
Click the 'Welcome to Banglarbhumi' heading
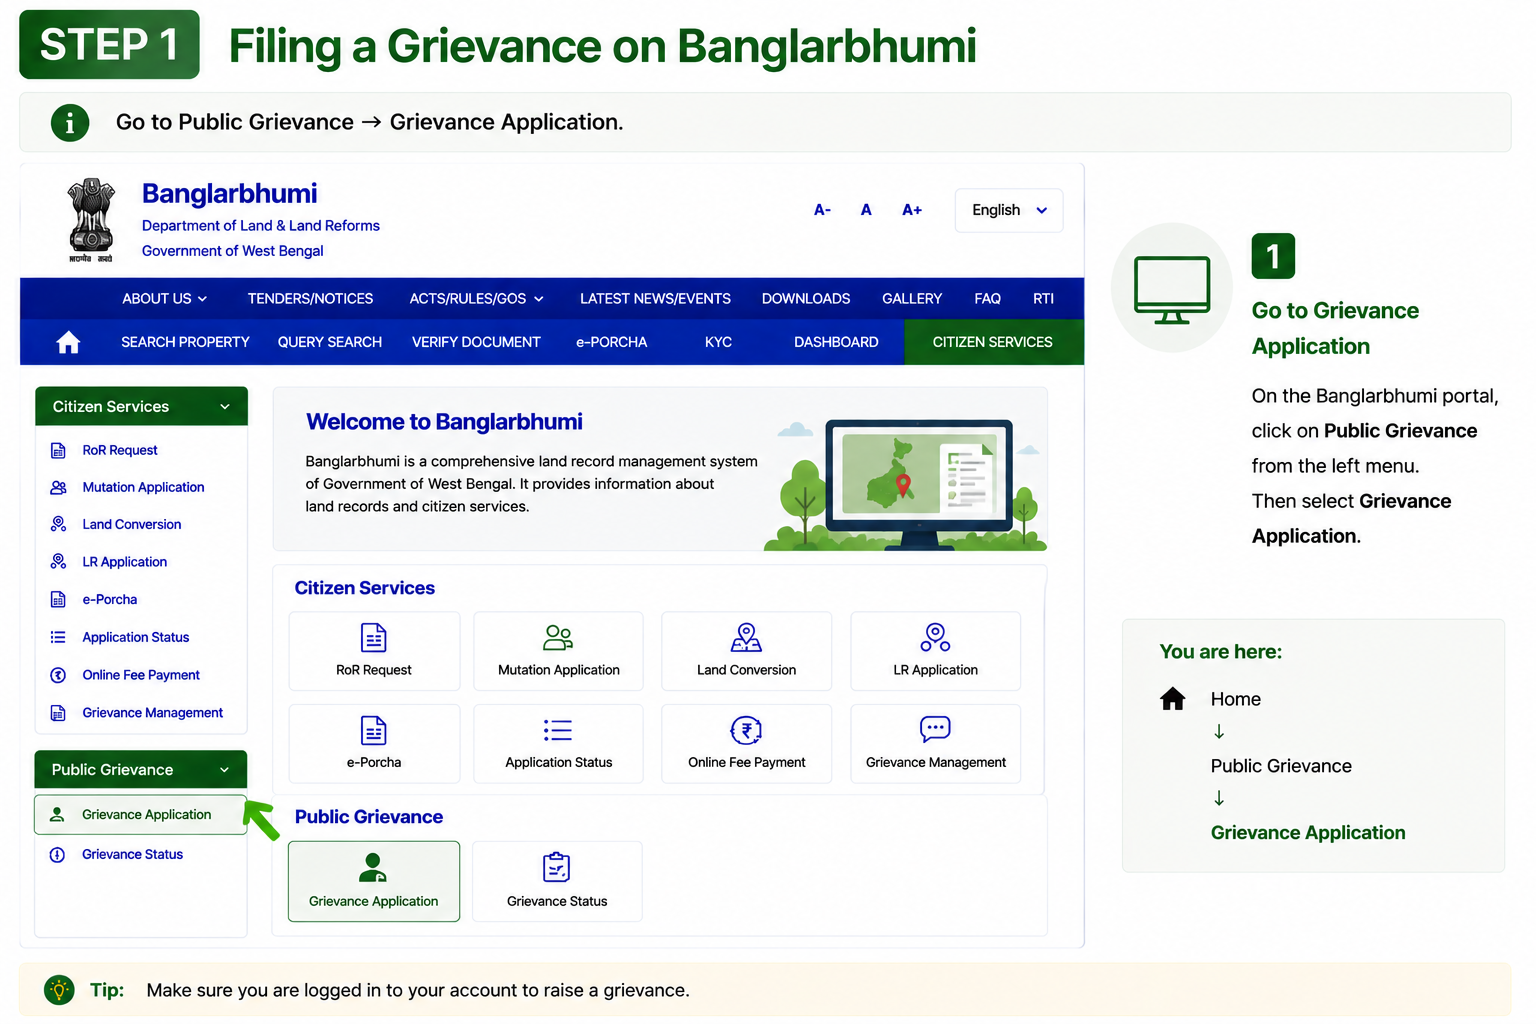point(444,422)
